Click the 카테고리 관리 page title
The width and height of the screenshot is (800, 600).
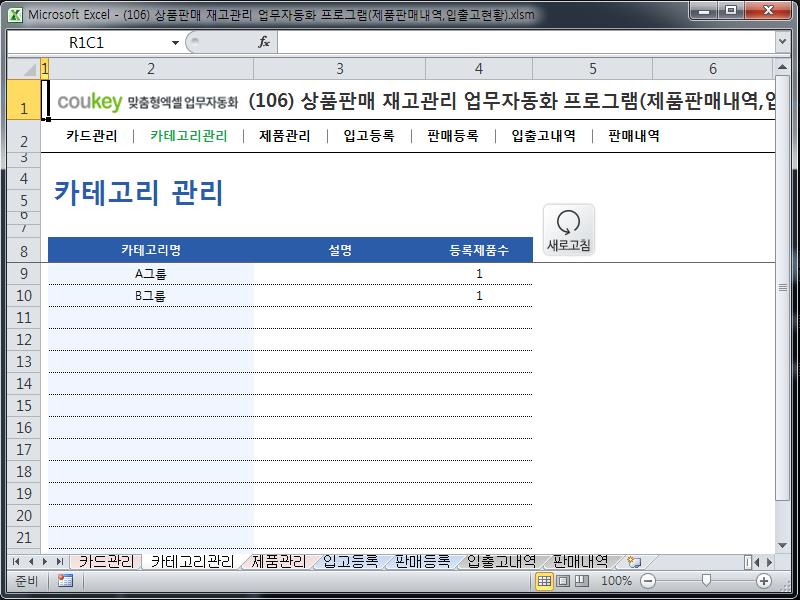pos(139,193)
